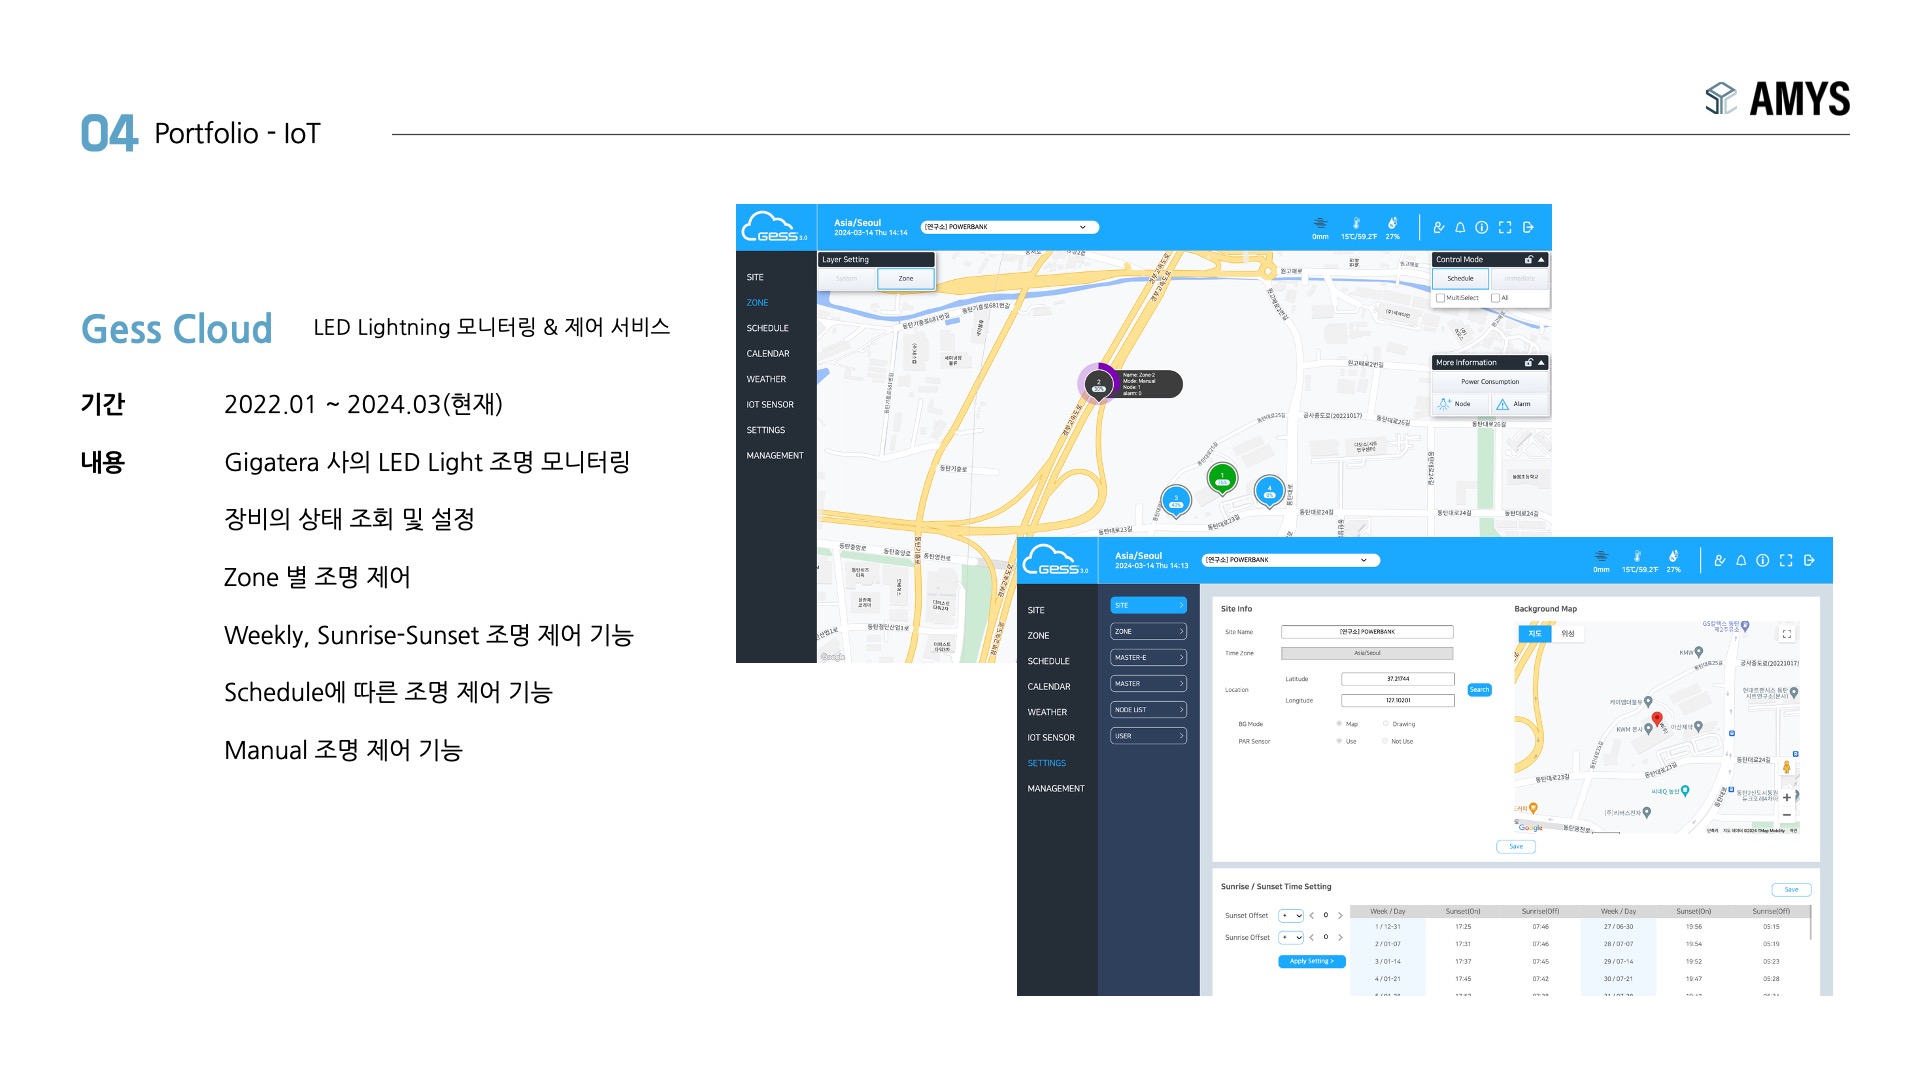Open the POWERBANK site dropdown in the settings window
Viewport: 1920px width, 1080px height.
pos(1290,560)
